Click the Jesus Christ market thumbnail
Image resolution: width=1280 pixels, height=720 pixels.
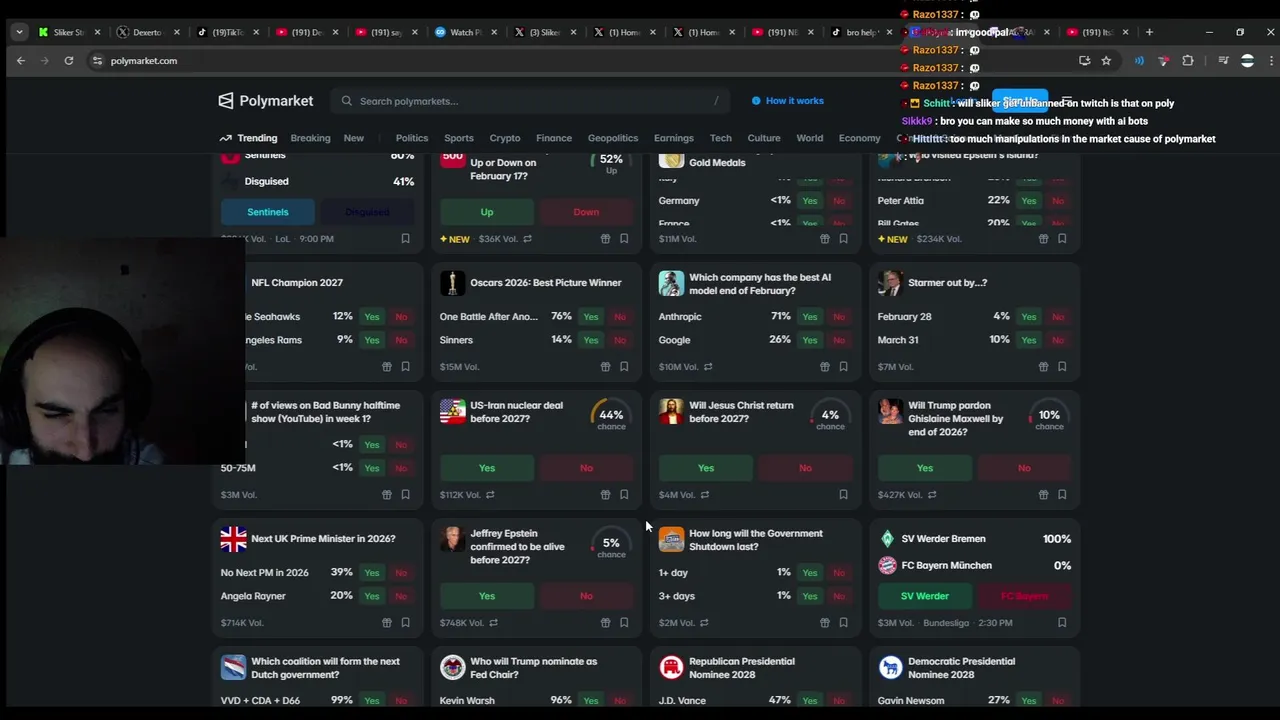672,412
